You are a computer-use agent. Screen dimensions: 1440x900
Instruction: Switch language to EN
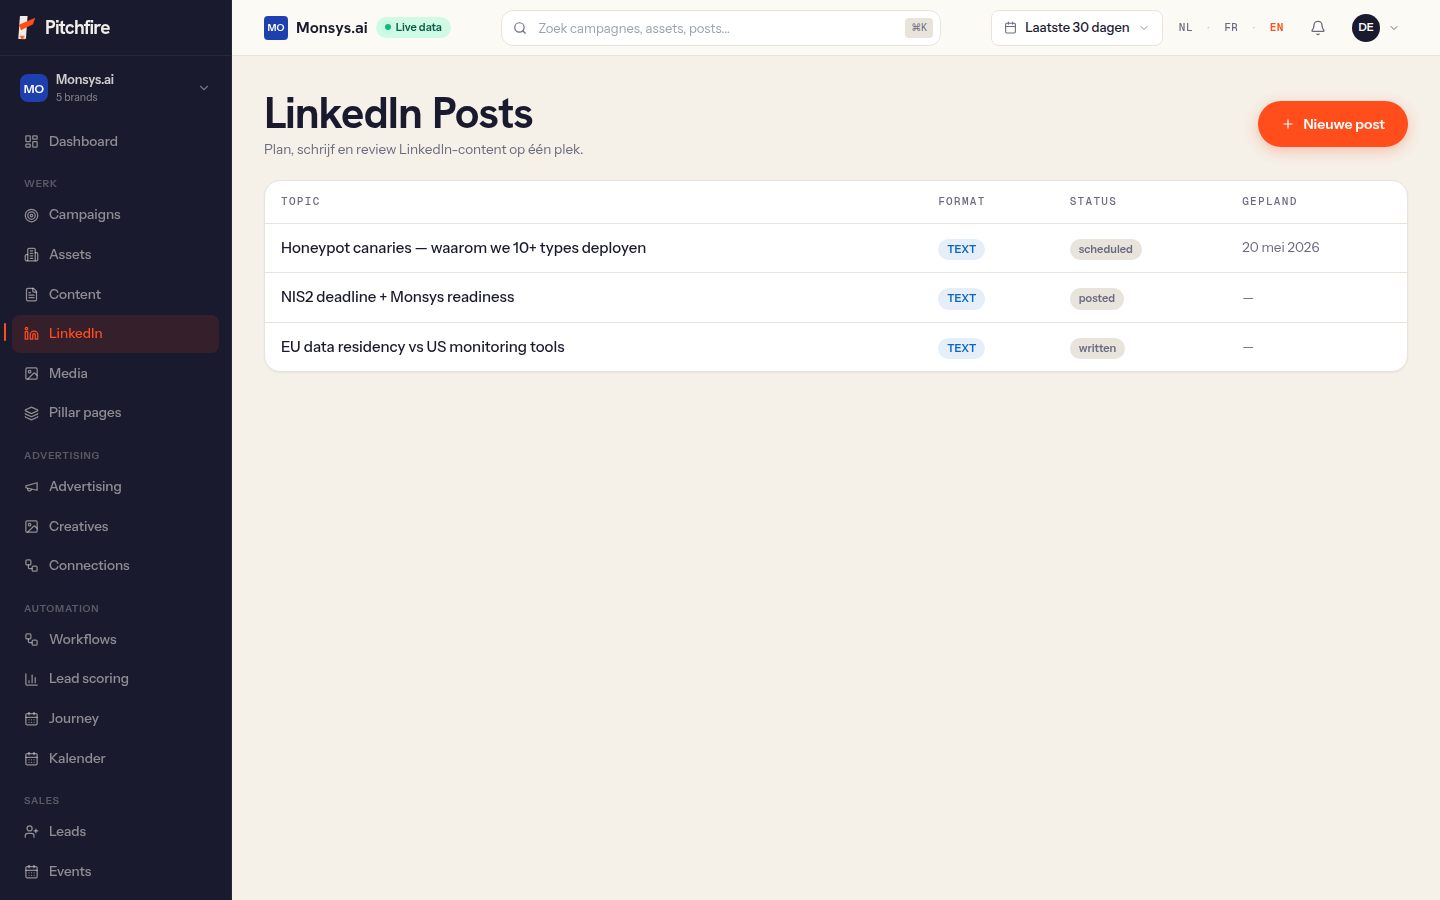tap(1277, 28)
